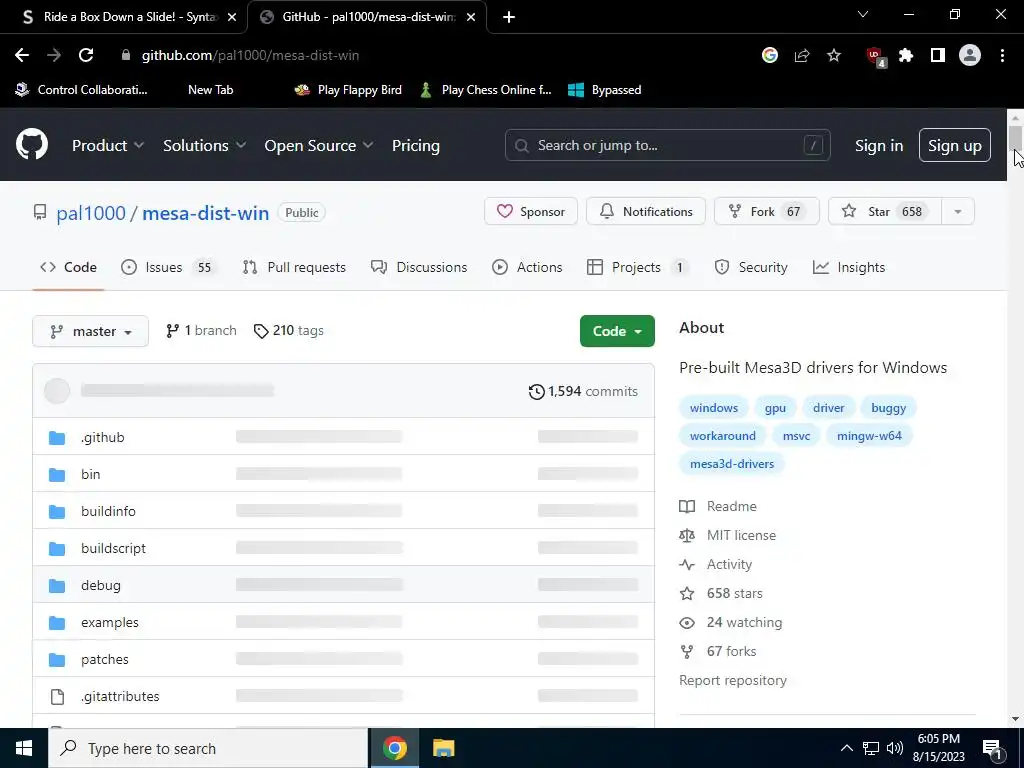The height and width of the screenshot is (768, 1024).
Task: Open the patches folder
Action: tap(104, 660)
